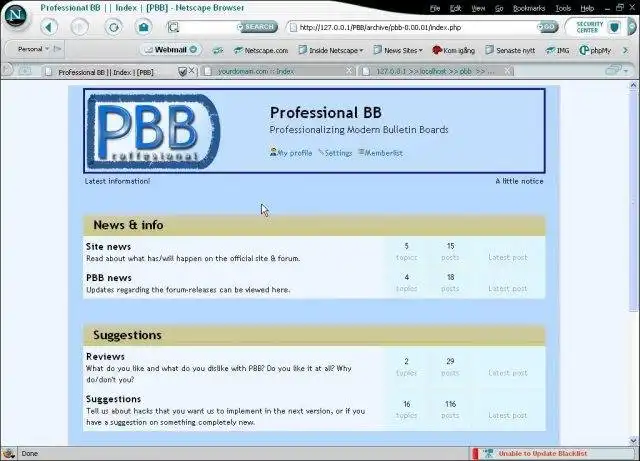Reload the page with the Reload button

pos(113,27)
